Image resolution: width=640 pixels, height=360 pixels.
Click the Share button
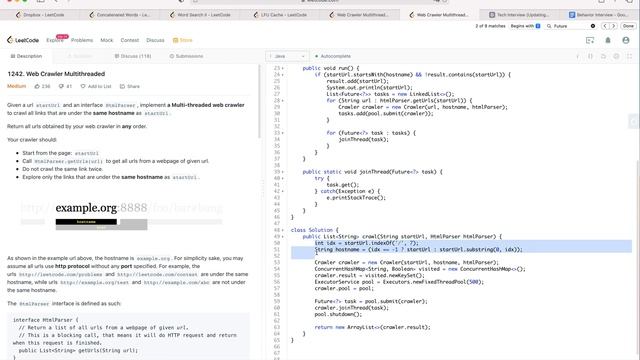tap(130, 86)
